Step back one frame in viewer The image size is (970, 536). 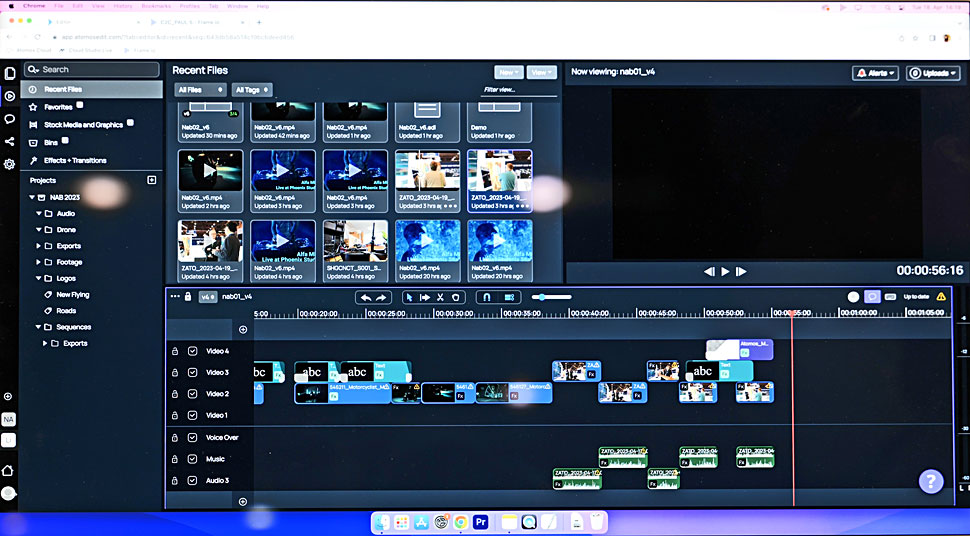coord(710,271)
